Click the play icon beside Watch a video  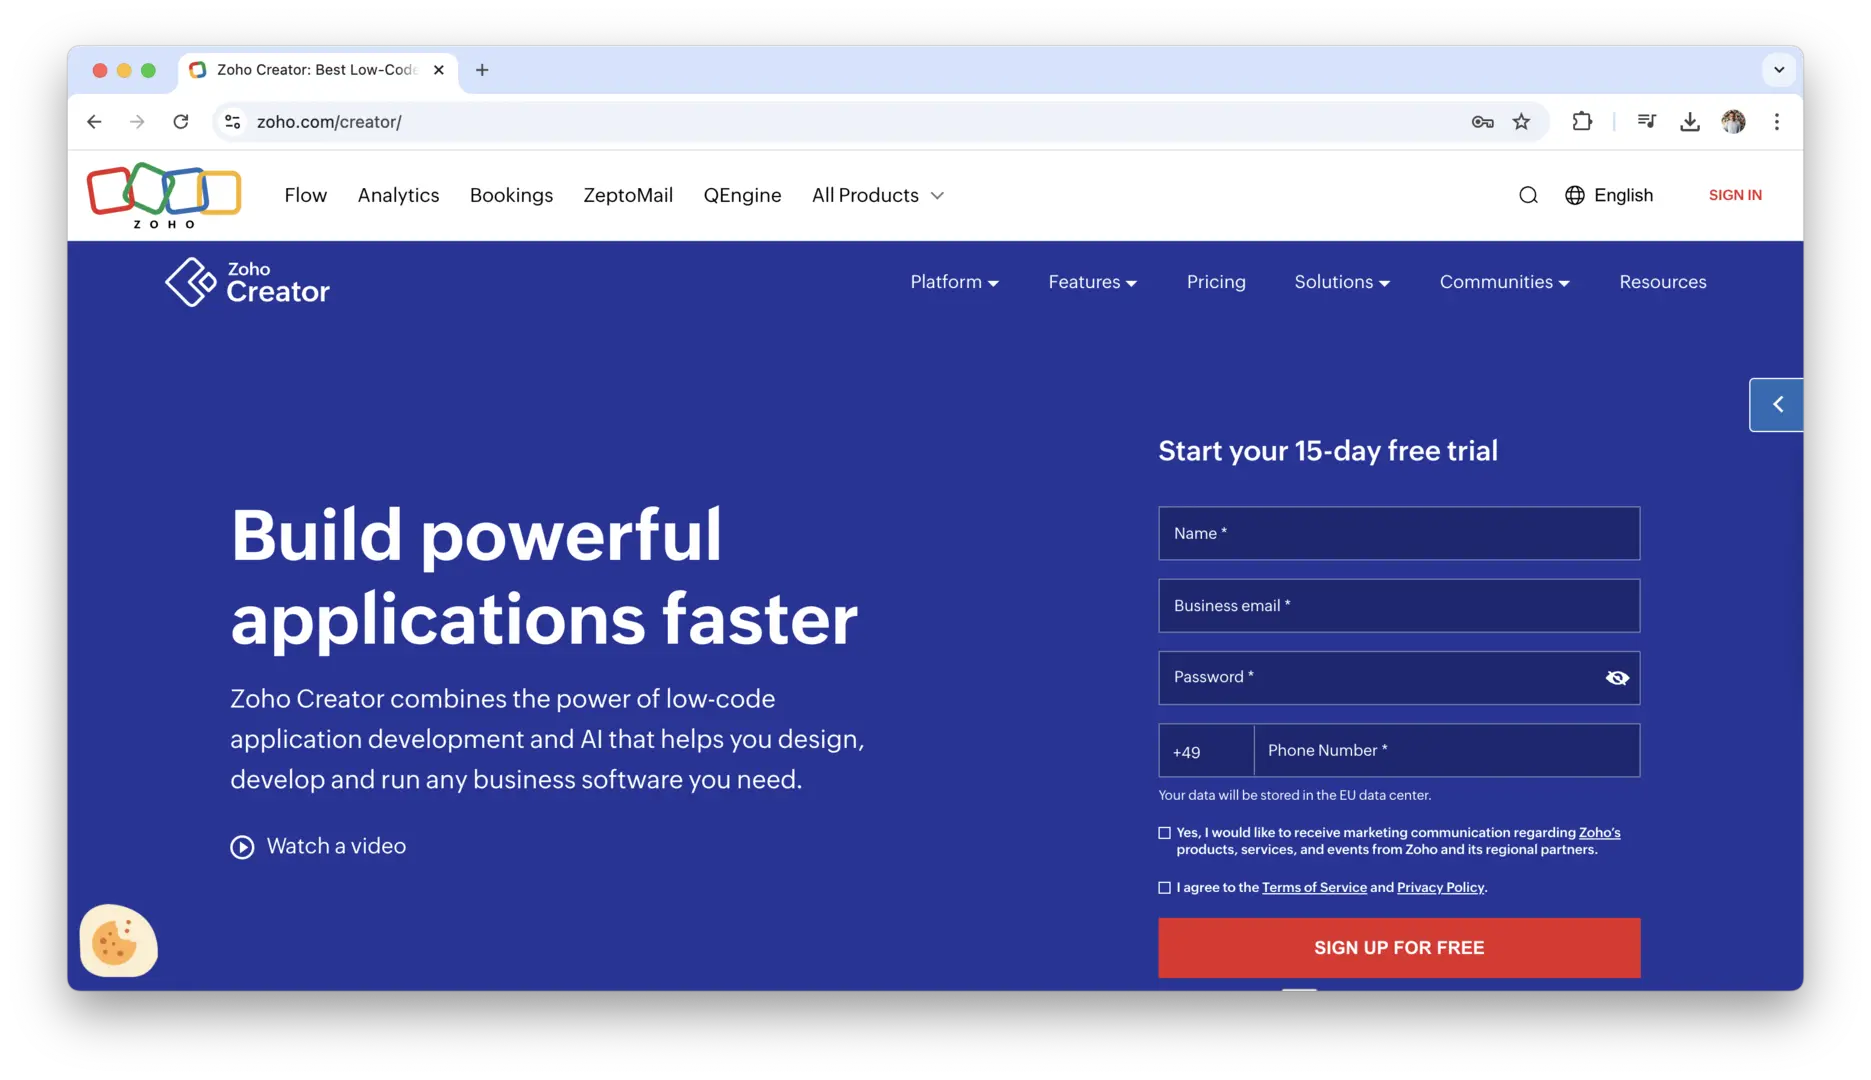point(242,847)
